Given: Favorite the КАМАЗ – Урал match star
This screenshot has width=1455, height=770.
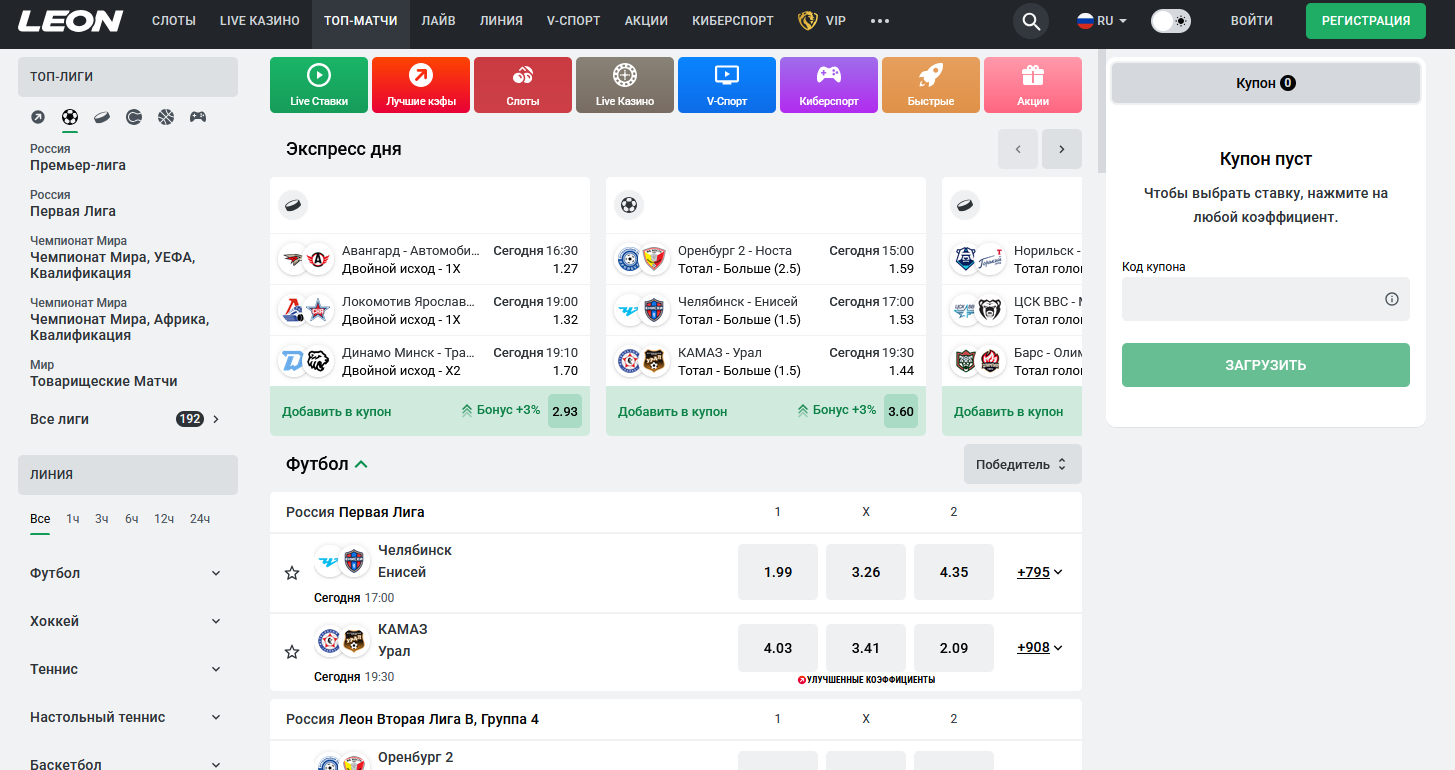Looking at the screenshot, I should pyautogui.click(x=292, y=652).
